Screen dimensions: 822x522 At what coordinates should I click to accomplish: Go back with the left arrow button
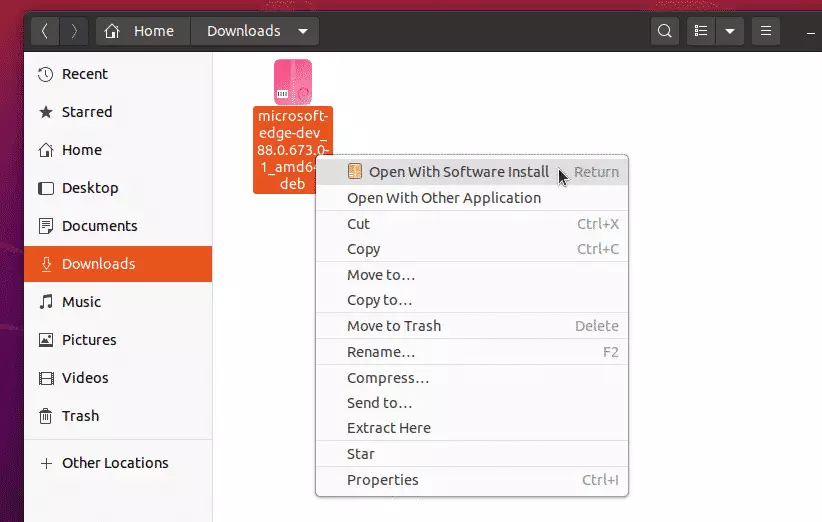coord(45,31)
